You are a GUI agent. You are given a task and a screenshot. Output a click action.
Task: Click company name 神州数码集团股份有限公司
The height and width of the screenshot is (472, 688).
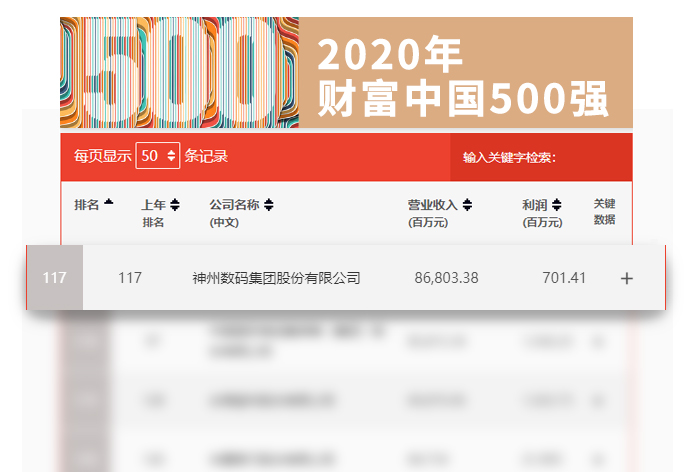coord(276,278)
